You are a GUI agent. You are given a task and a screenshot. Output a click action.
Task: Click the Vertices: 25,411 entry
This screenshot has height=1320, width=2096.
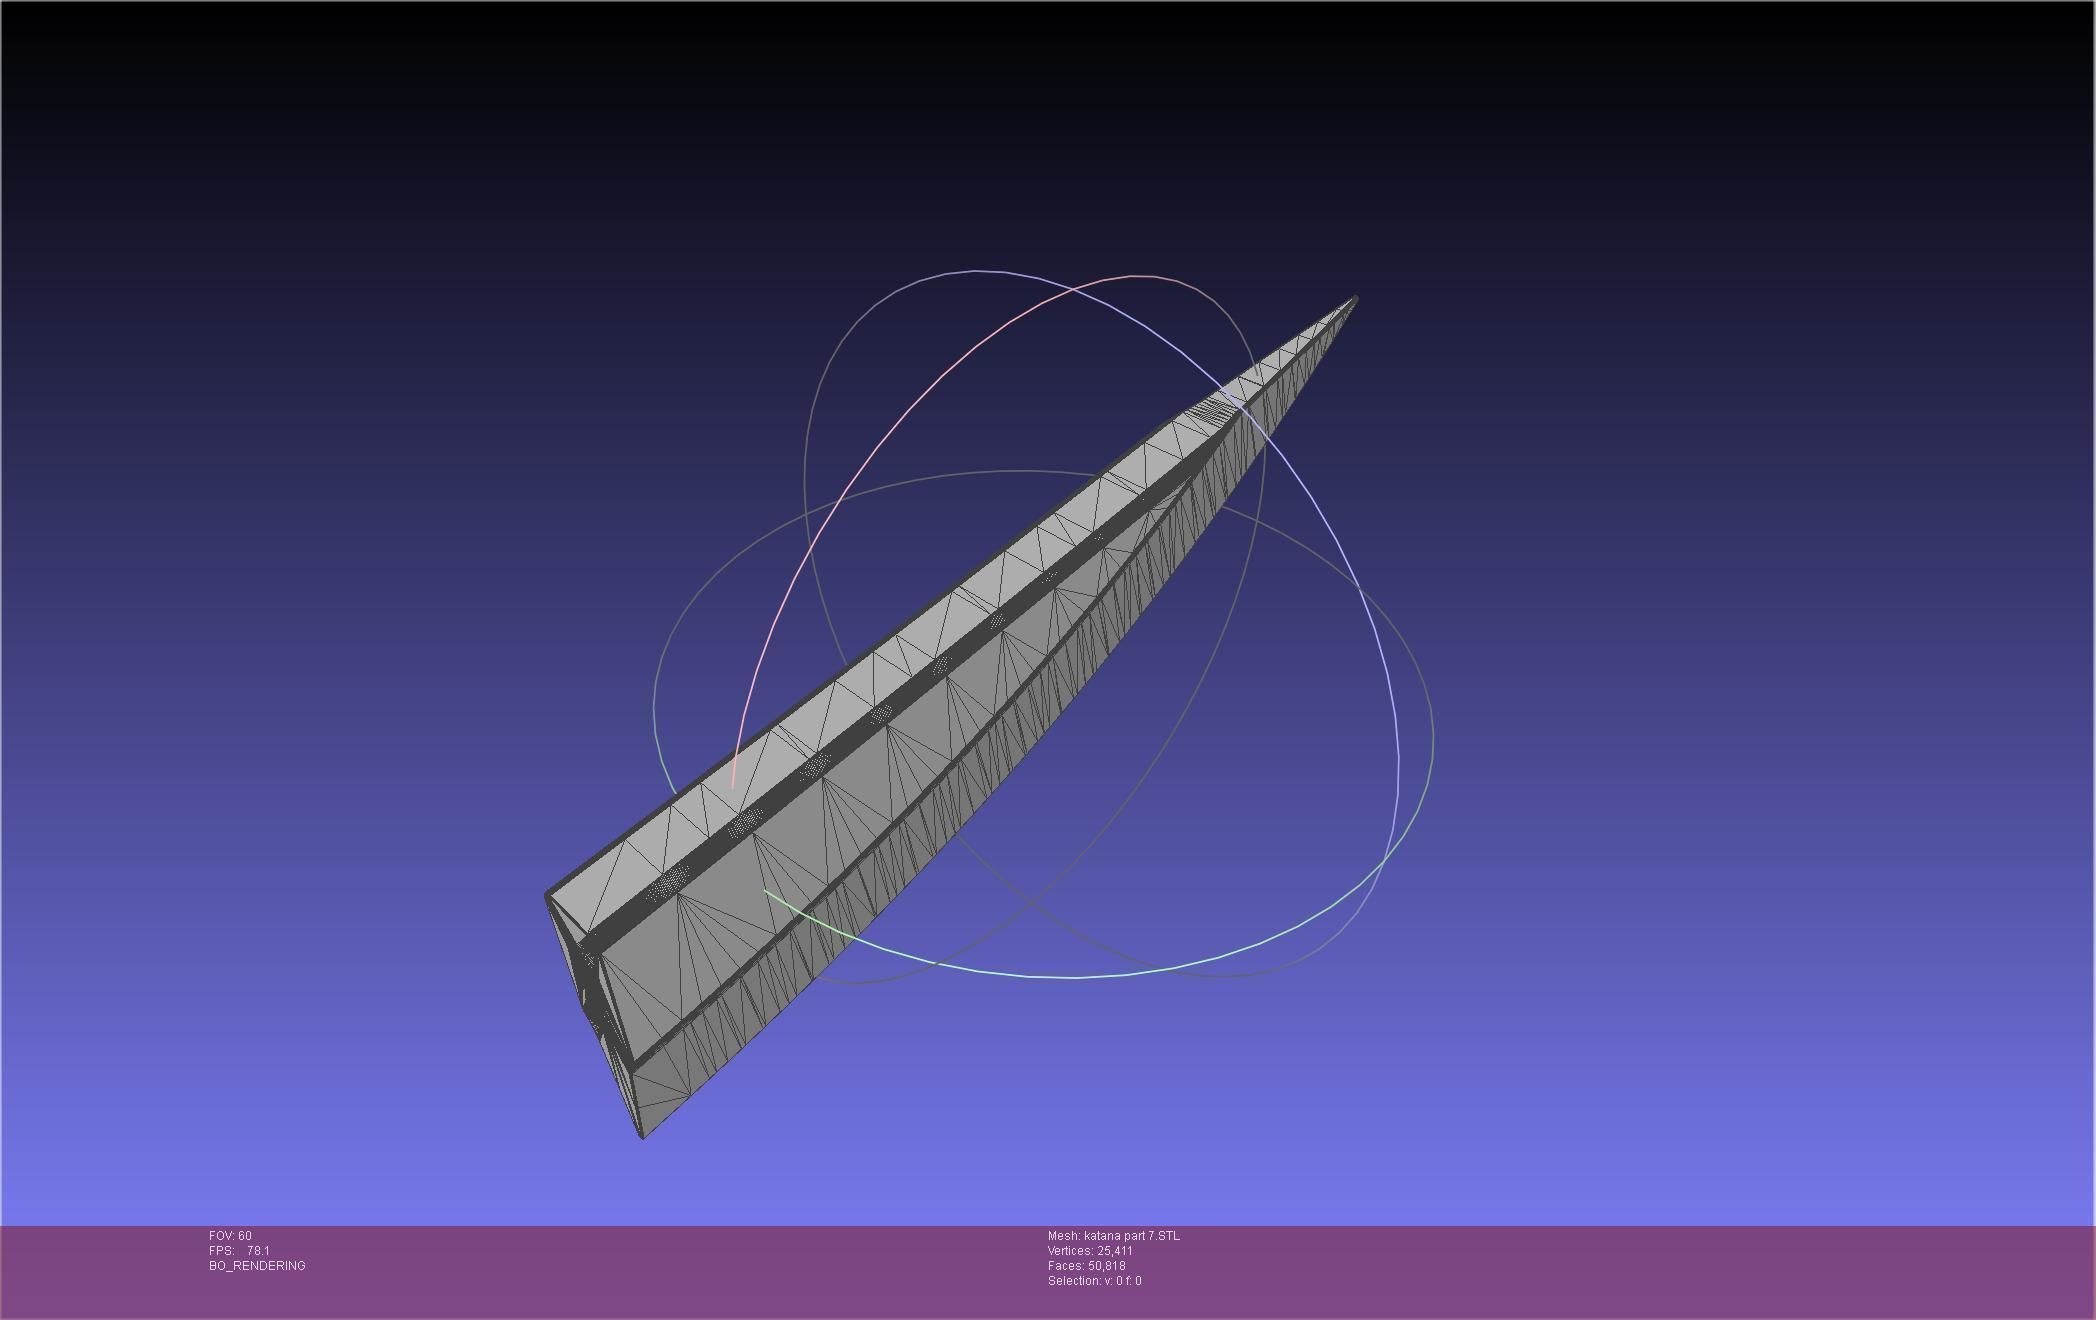point(1090,1251)
